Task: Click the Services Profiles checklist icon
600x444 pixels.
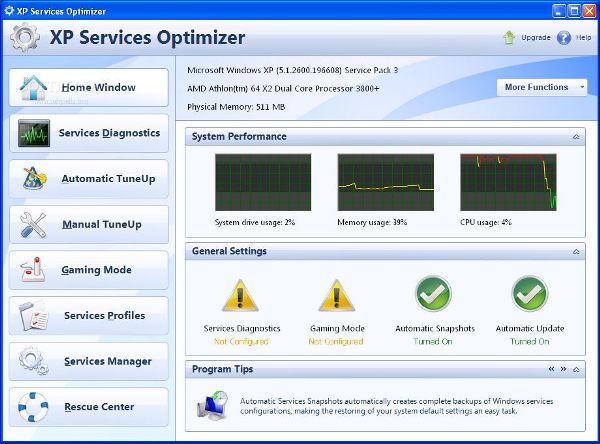Action: 34,316
